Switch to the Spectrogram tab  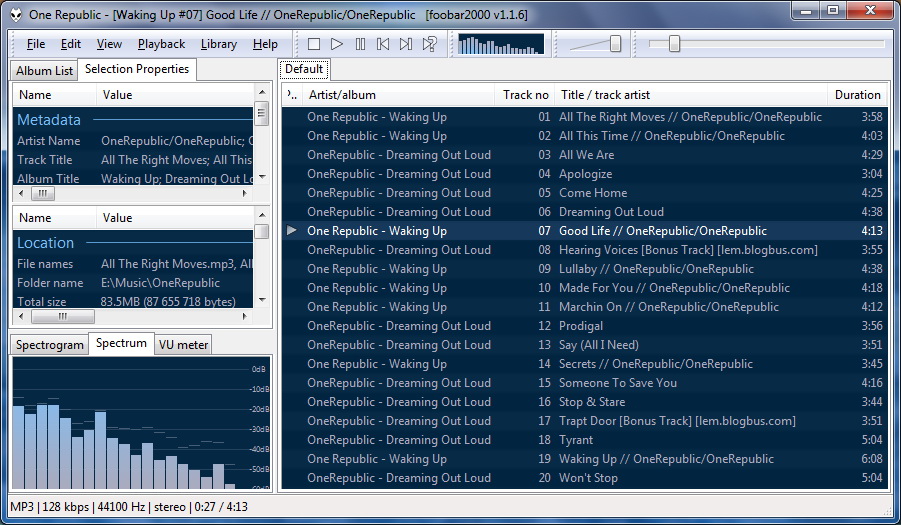(49, 345)
